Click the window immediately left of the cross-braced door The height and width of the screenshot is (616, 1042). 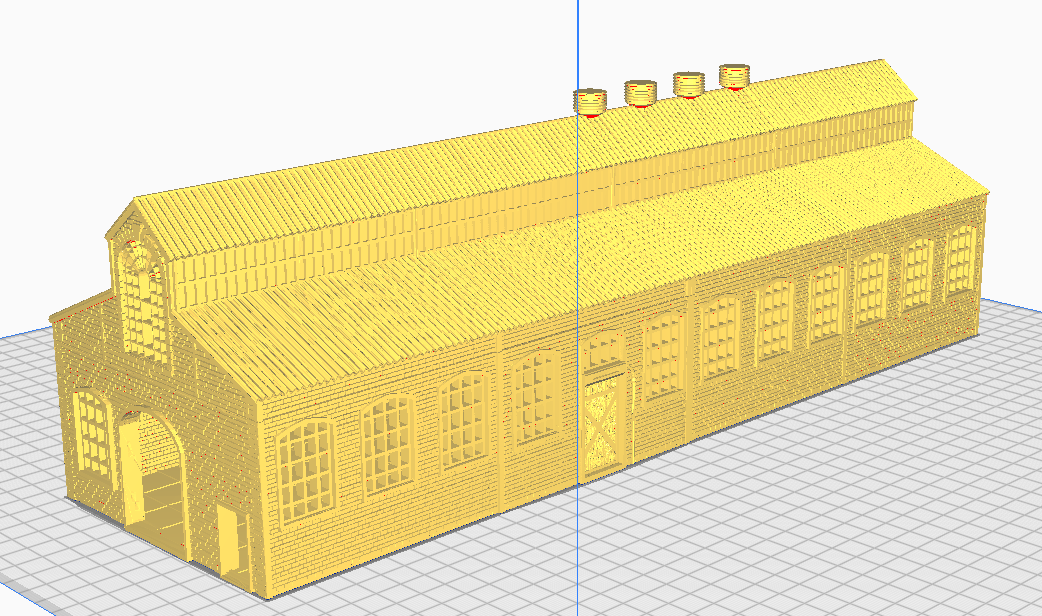537,395
